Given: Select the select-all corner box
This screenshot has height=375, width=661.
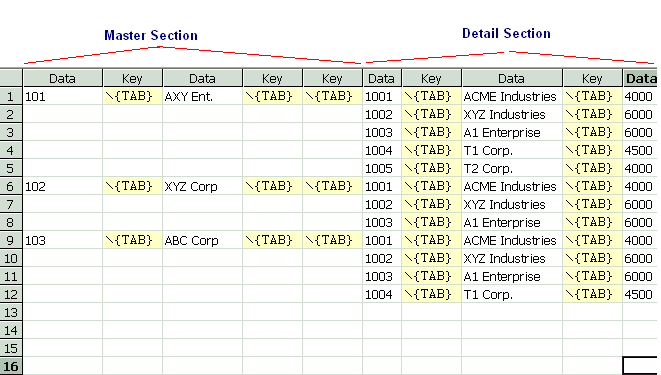Looking at the screenshot, I should pyautogui.click(x=11, y=78).
